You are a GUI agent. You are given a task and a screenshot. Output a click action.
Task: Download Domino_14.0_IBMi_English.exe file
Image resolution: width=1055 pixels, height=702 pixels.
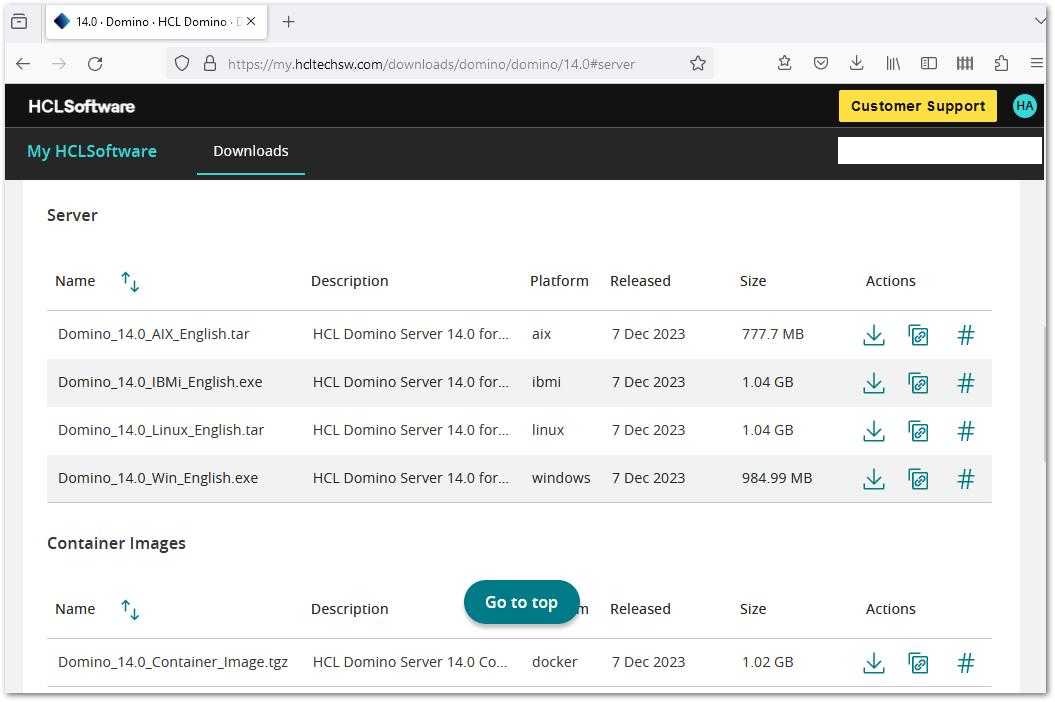(873, 383)
